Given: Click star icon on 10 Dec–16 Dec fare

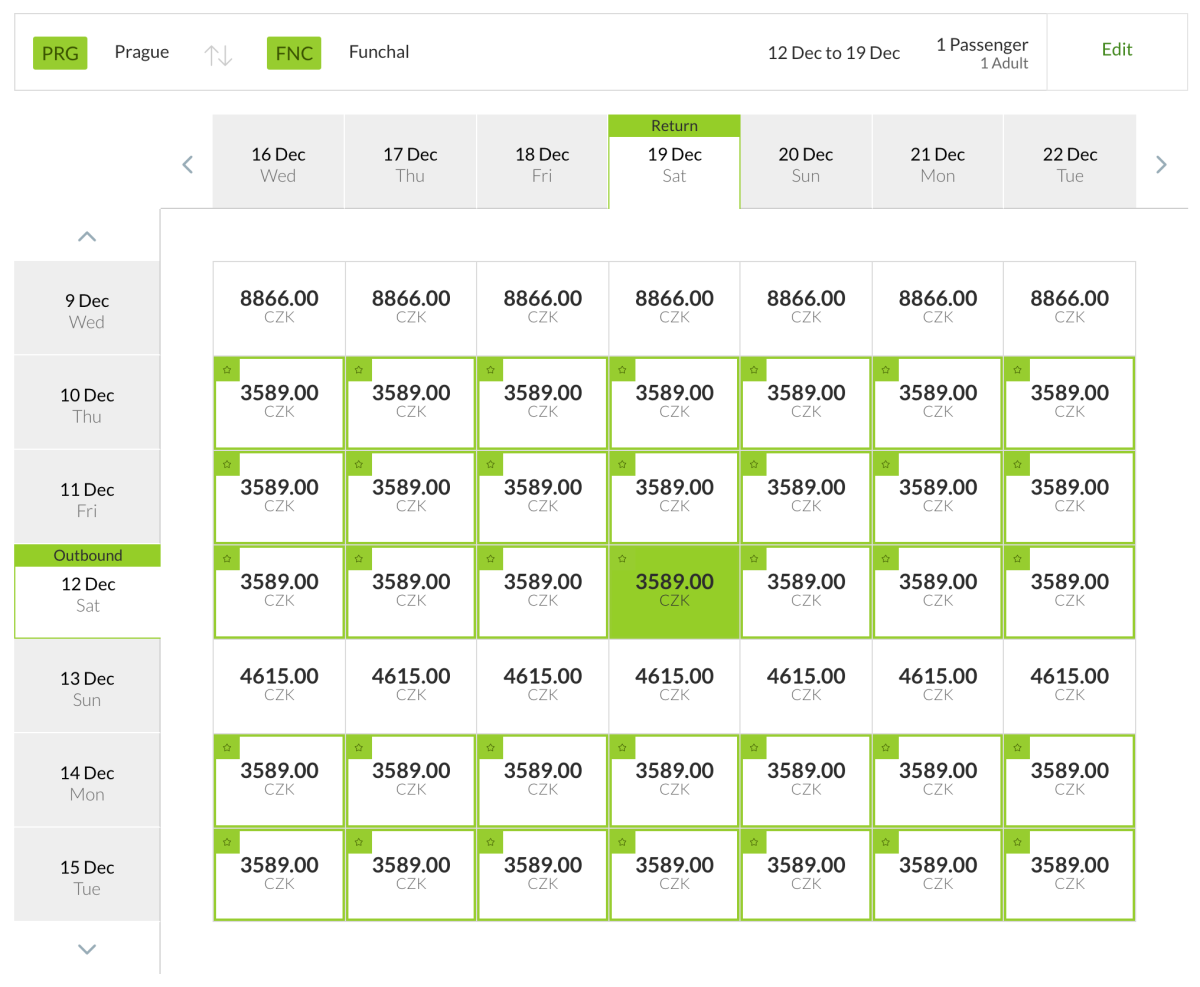Looking at the screenshot, I should coord(227,370).
